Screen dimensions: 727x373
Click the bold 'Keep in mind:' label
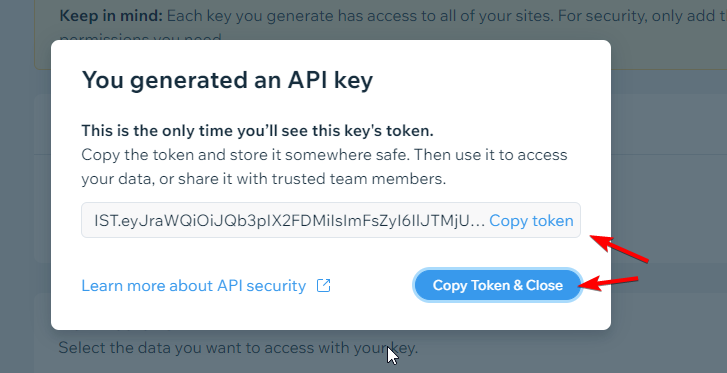point(111,16)
